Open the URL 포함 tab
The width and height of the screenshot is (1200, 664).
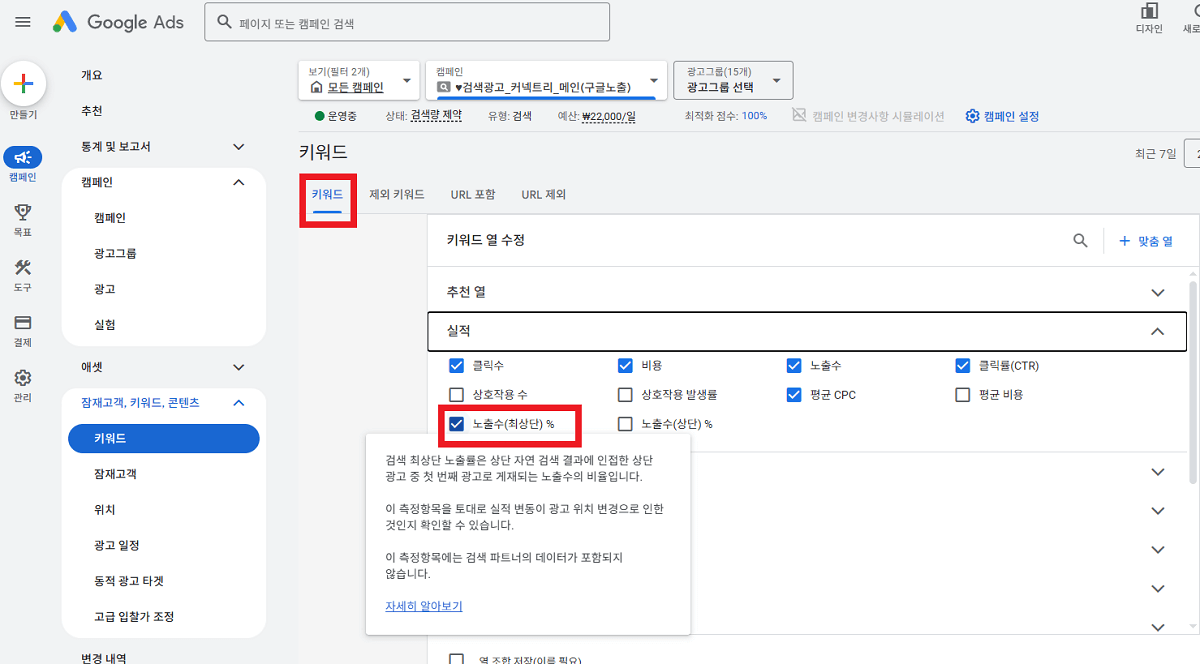click(473, 195)
